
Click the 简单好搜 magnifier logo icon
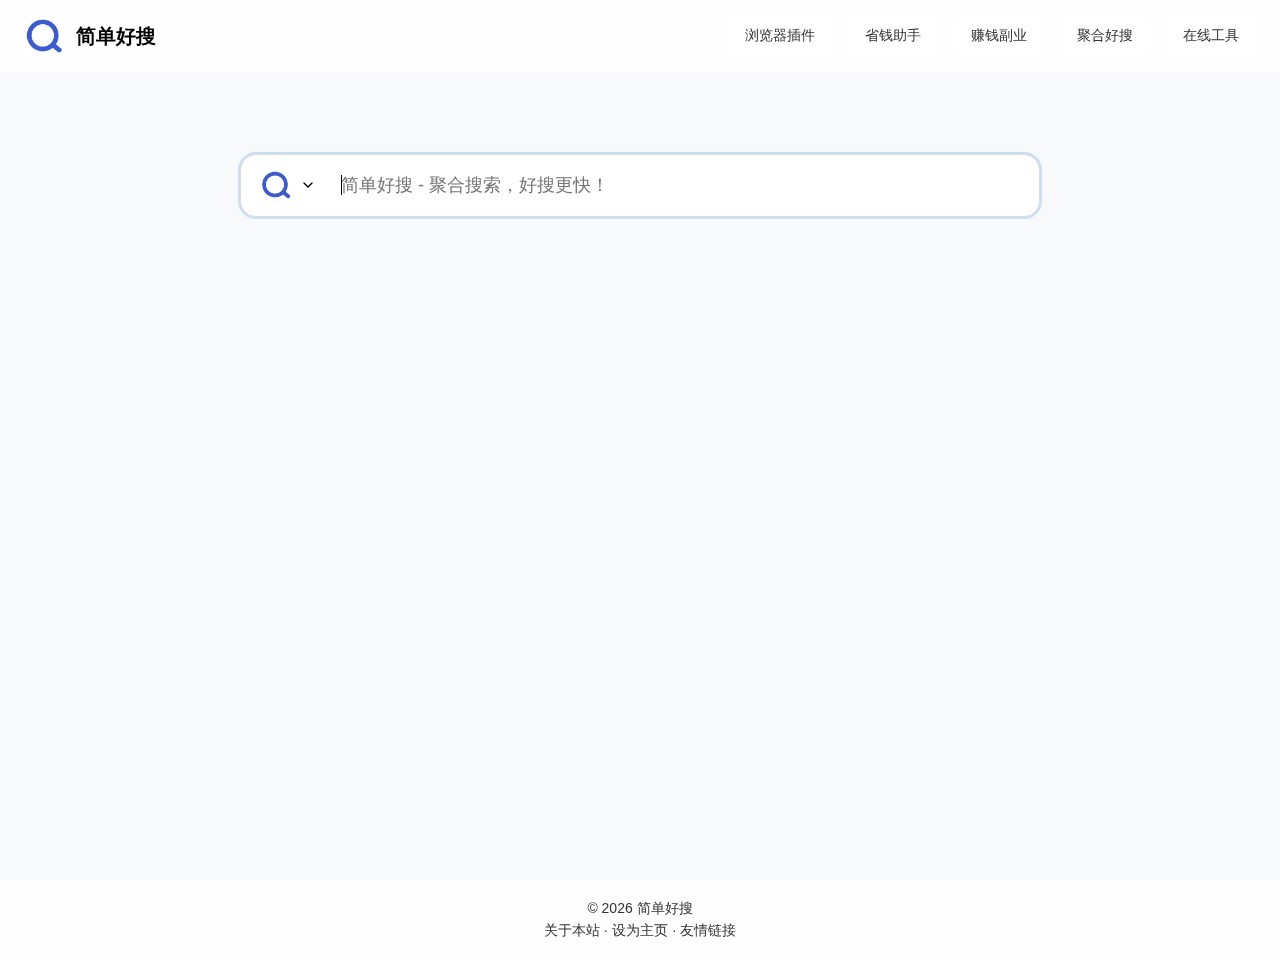pyautogui.click(x=44, y=36)
